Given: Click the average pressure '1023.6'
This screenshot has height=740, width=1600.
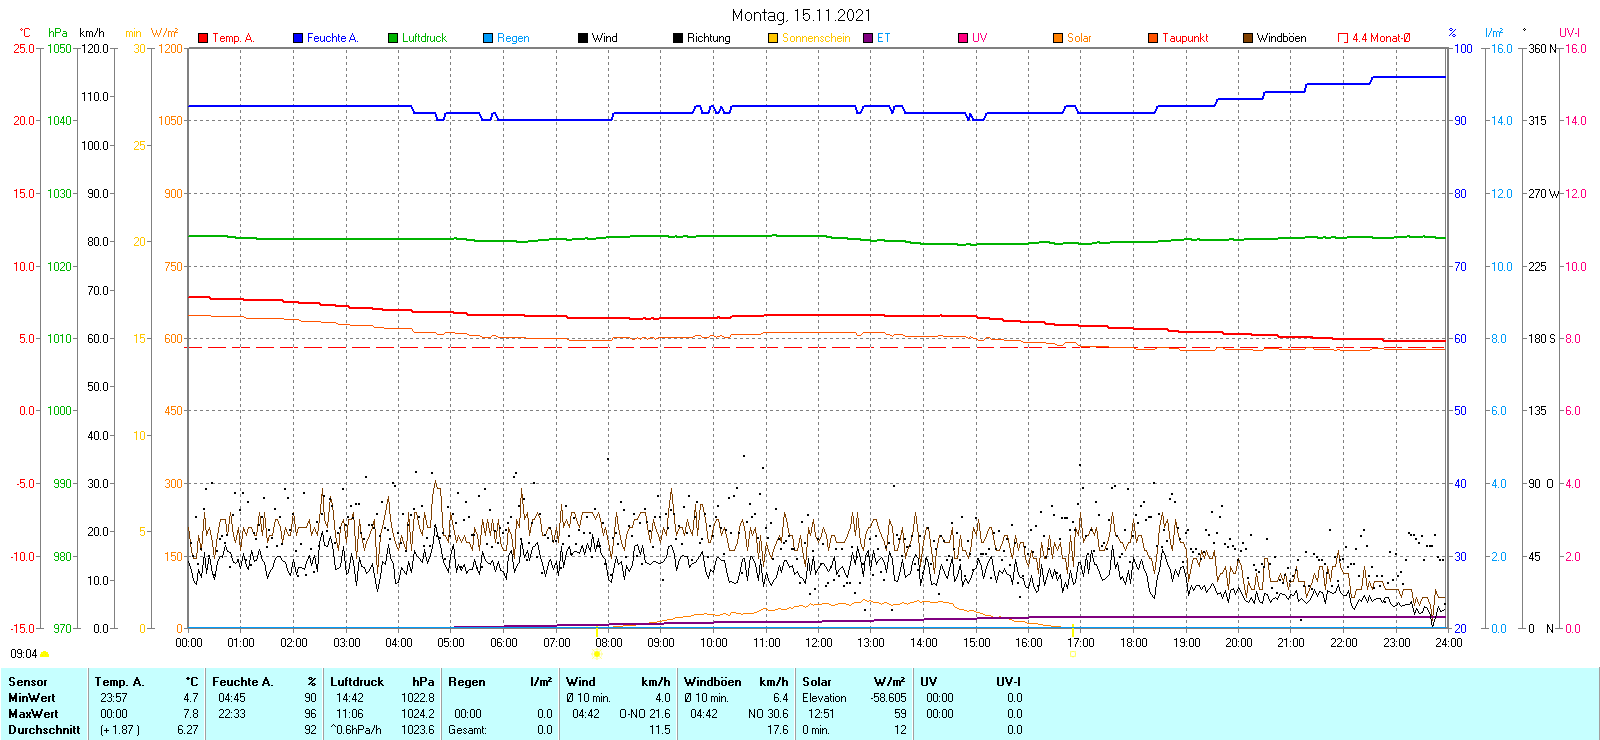Looking at the screenshot, I should 418,730.
